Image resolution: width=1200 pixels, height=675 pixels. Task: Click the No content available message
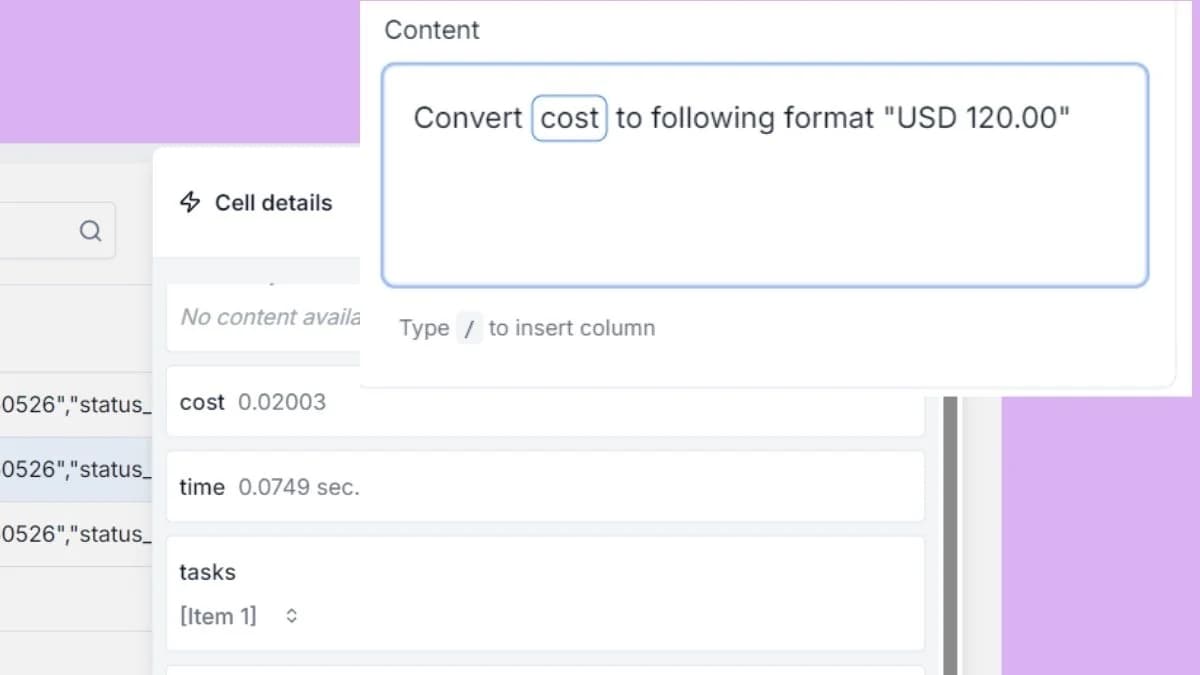pyautogui.click(x=270, y=317)
